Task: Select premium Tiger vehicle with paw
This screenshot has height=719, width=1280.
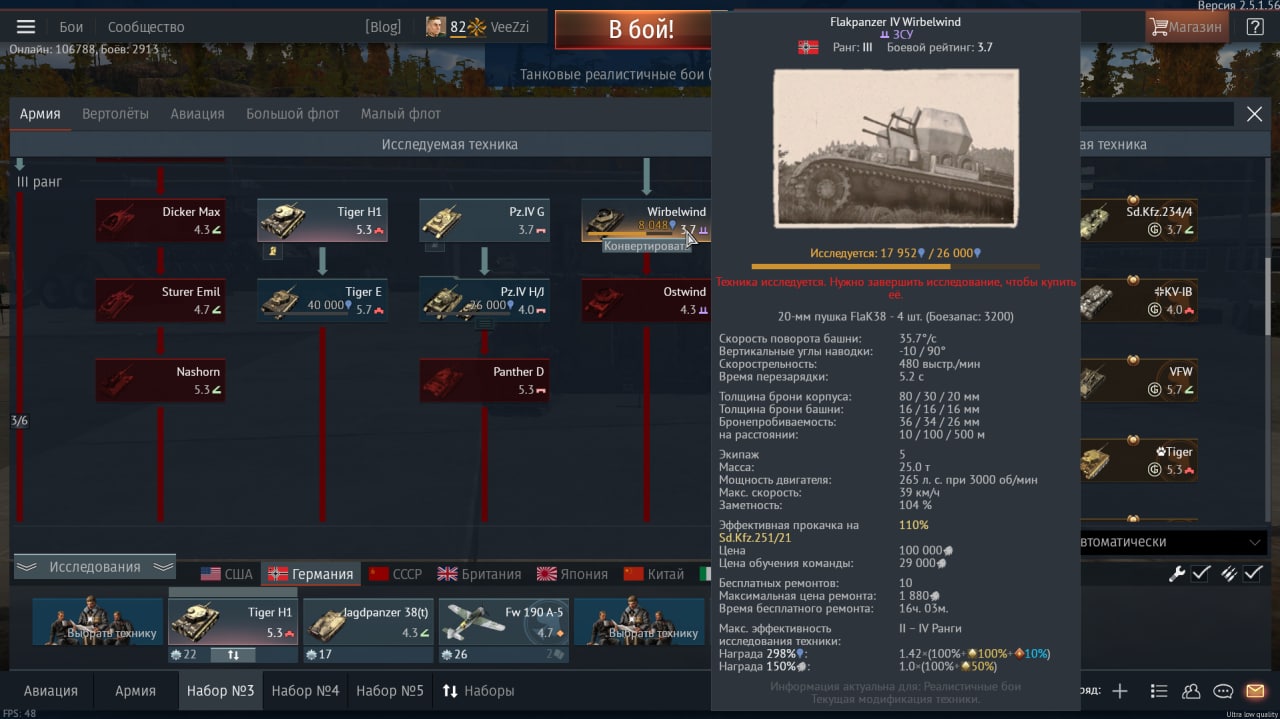Action: pos(1138,460)
